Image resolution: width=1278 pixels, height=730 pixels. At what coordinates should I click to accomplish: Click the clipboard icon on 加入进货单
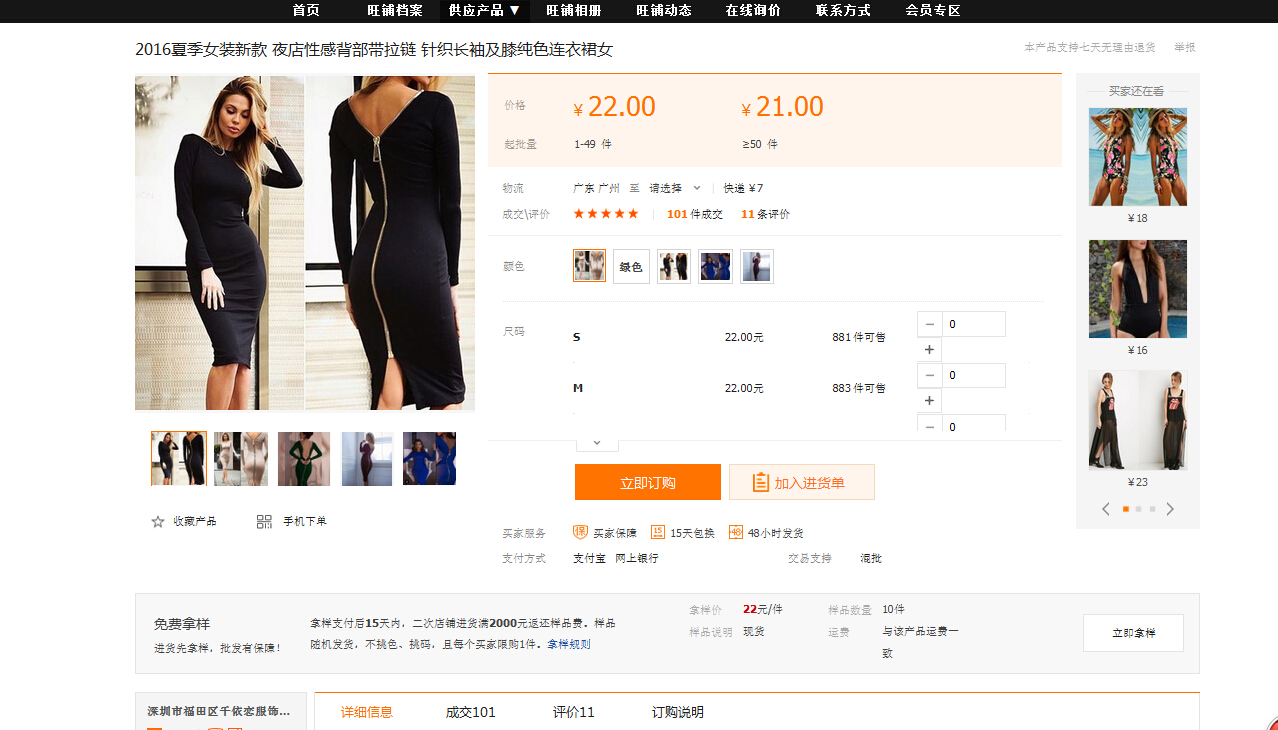click(760, 482)
